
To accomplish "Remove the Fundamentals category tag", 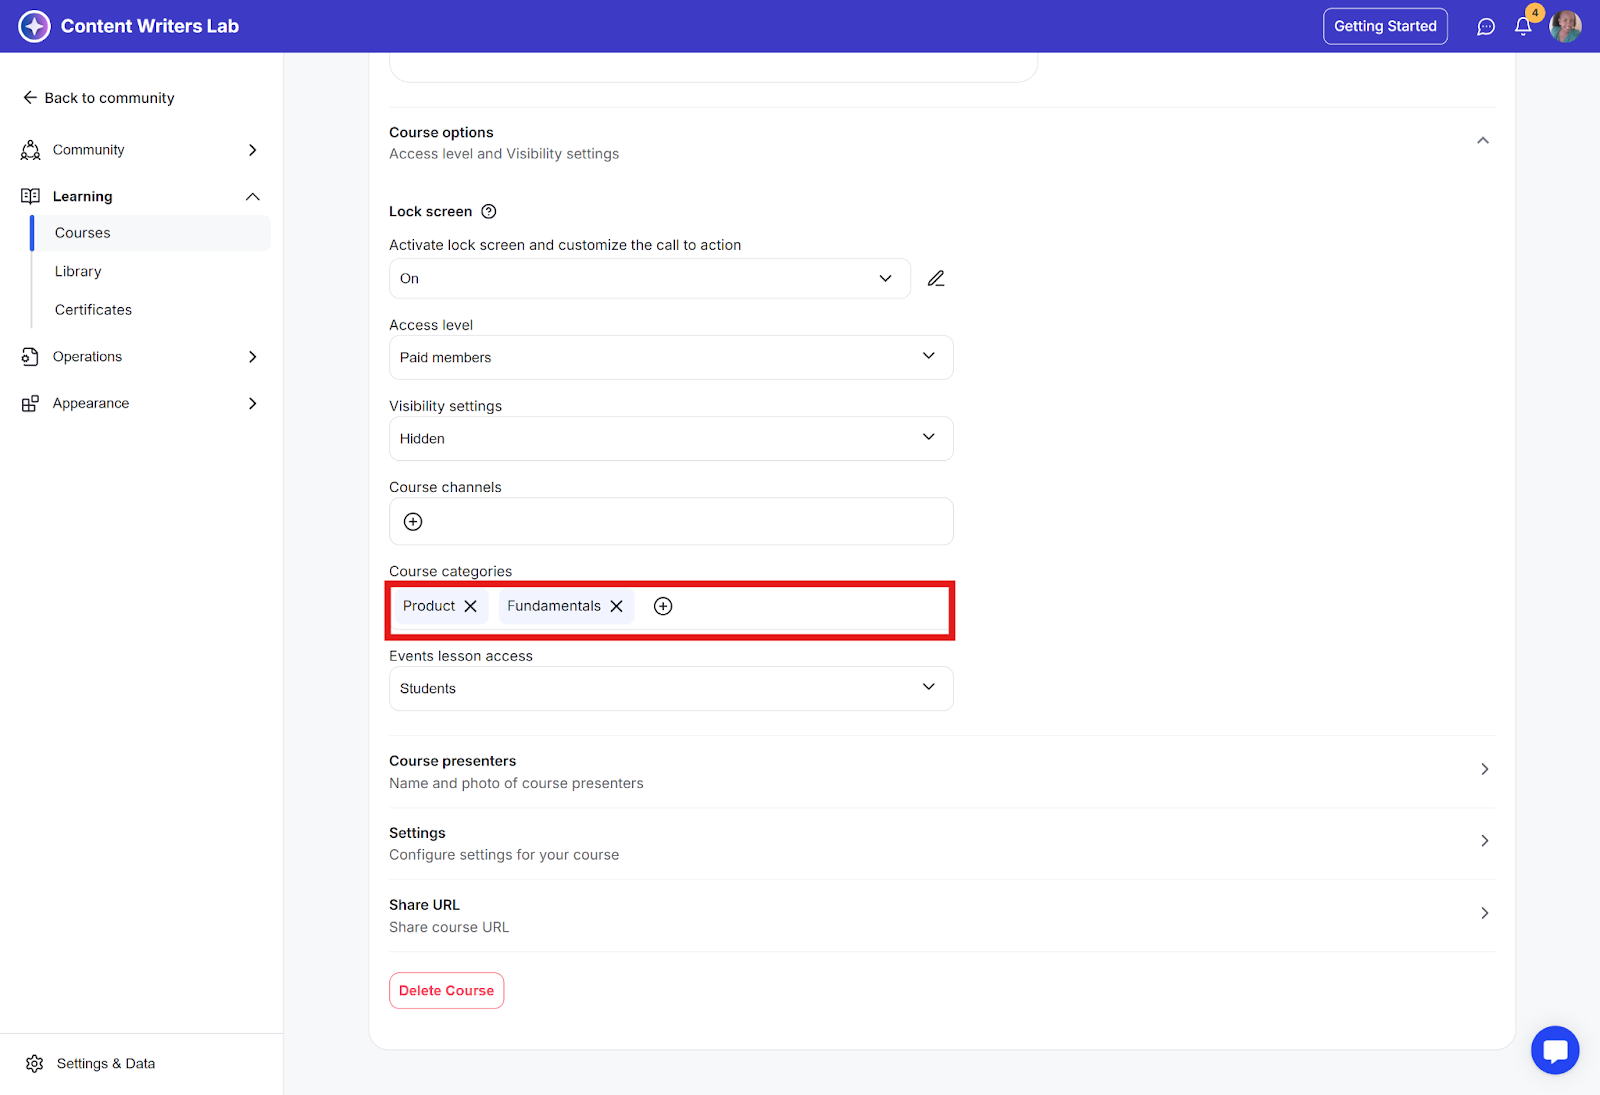I will (617, 606).
